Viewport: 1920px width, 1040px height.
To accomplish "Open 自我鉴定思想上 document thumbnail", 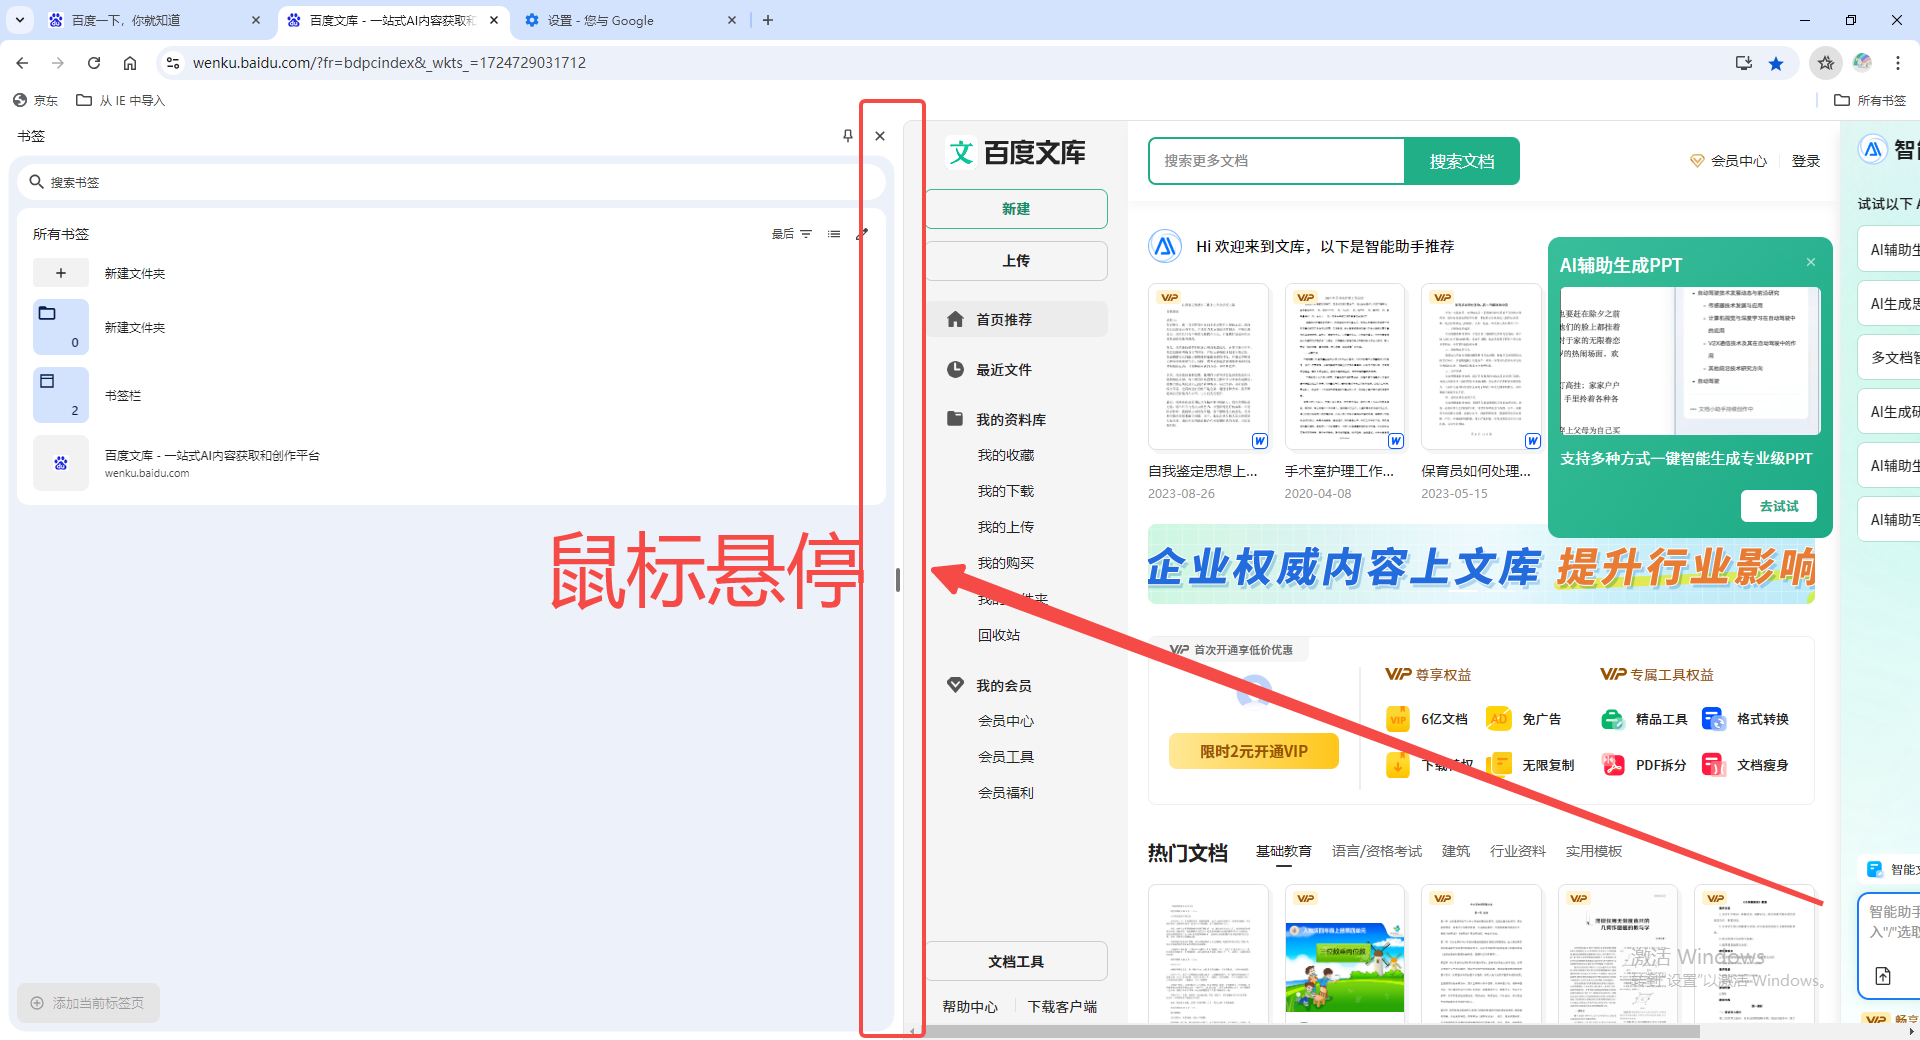I will click(x=1208, y=367).
